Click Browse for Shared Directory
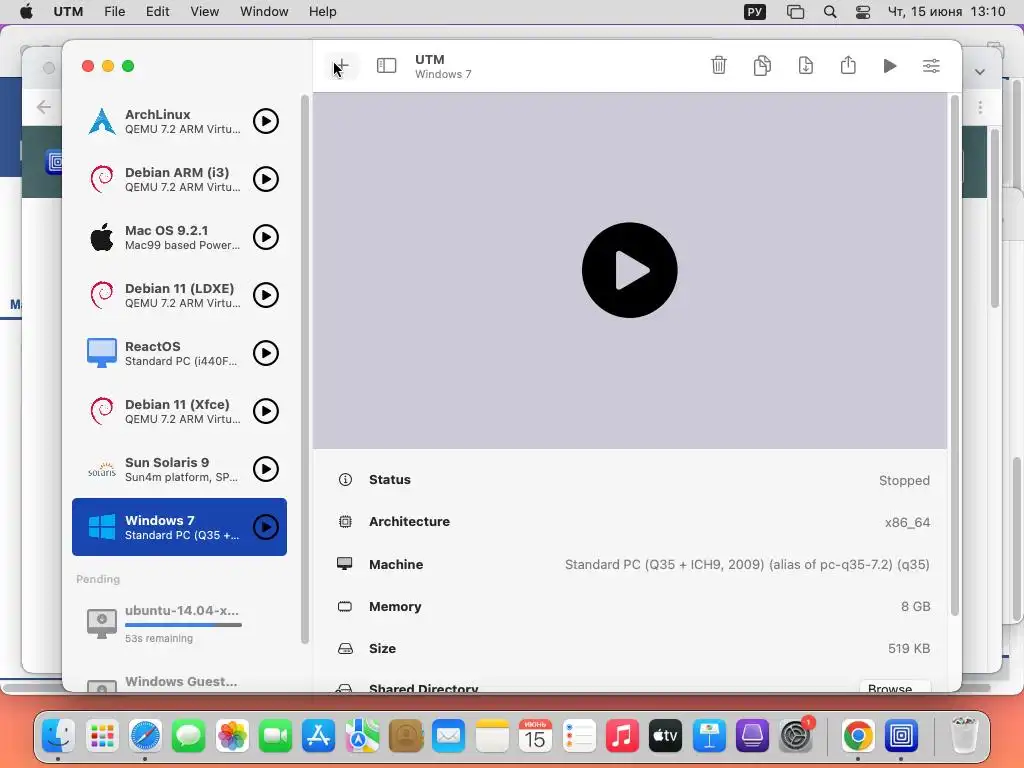 (894, 688)
